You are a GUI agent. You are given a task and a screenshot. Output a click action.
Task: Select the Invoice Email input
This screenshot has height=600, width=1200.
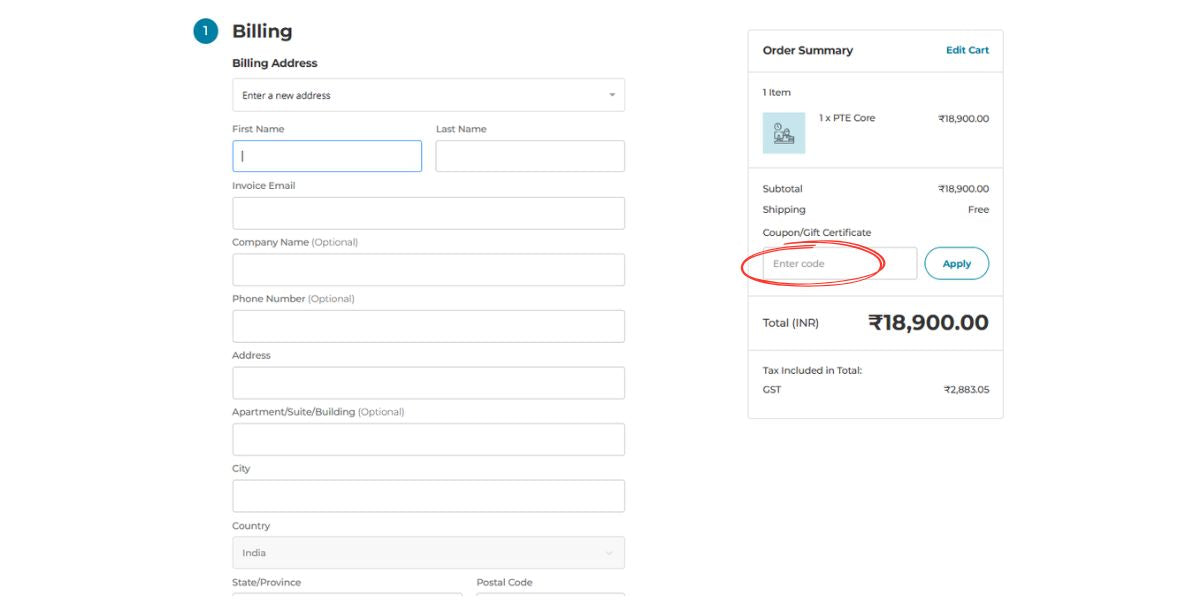pyautogui.click(x=428, y=213)
